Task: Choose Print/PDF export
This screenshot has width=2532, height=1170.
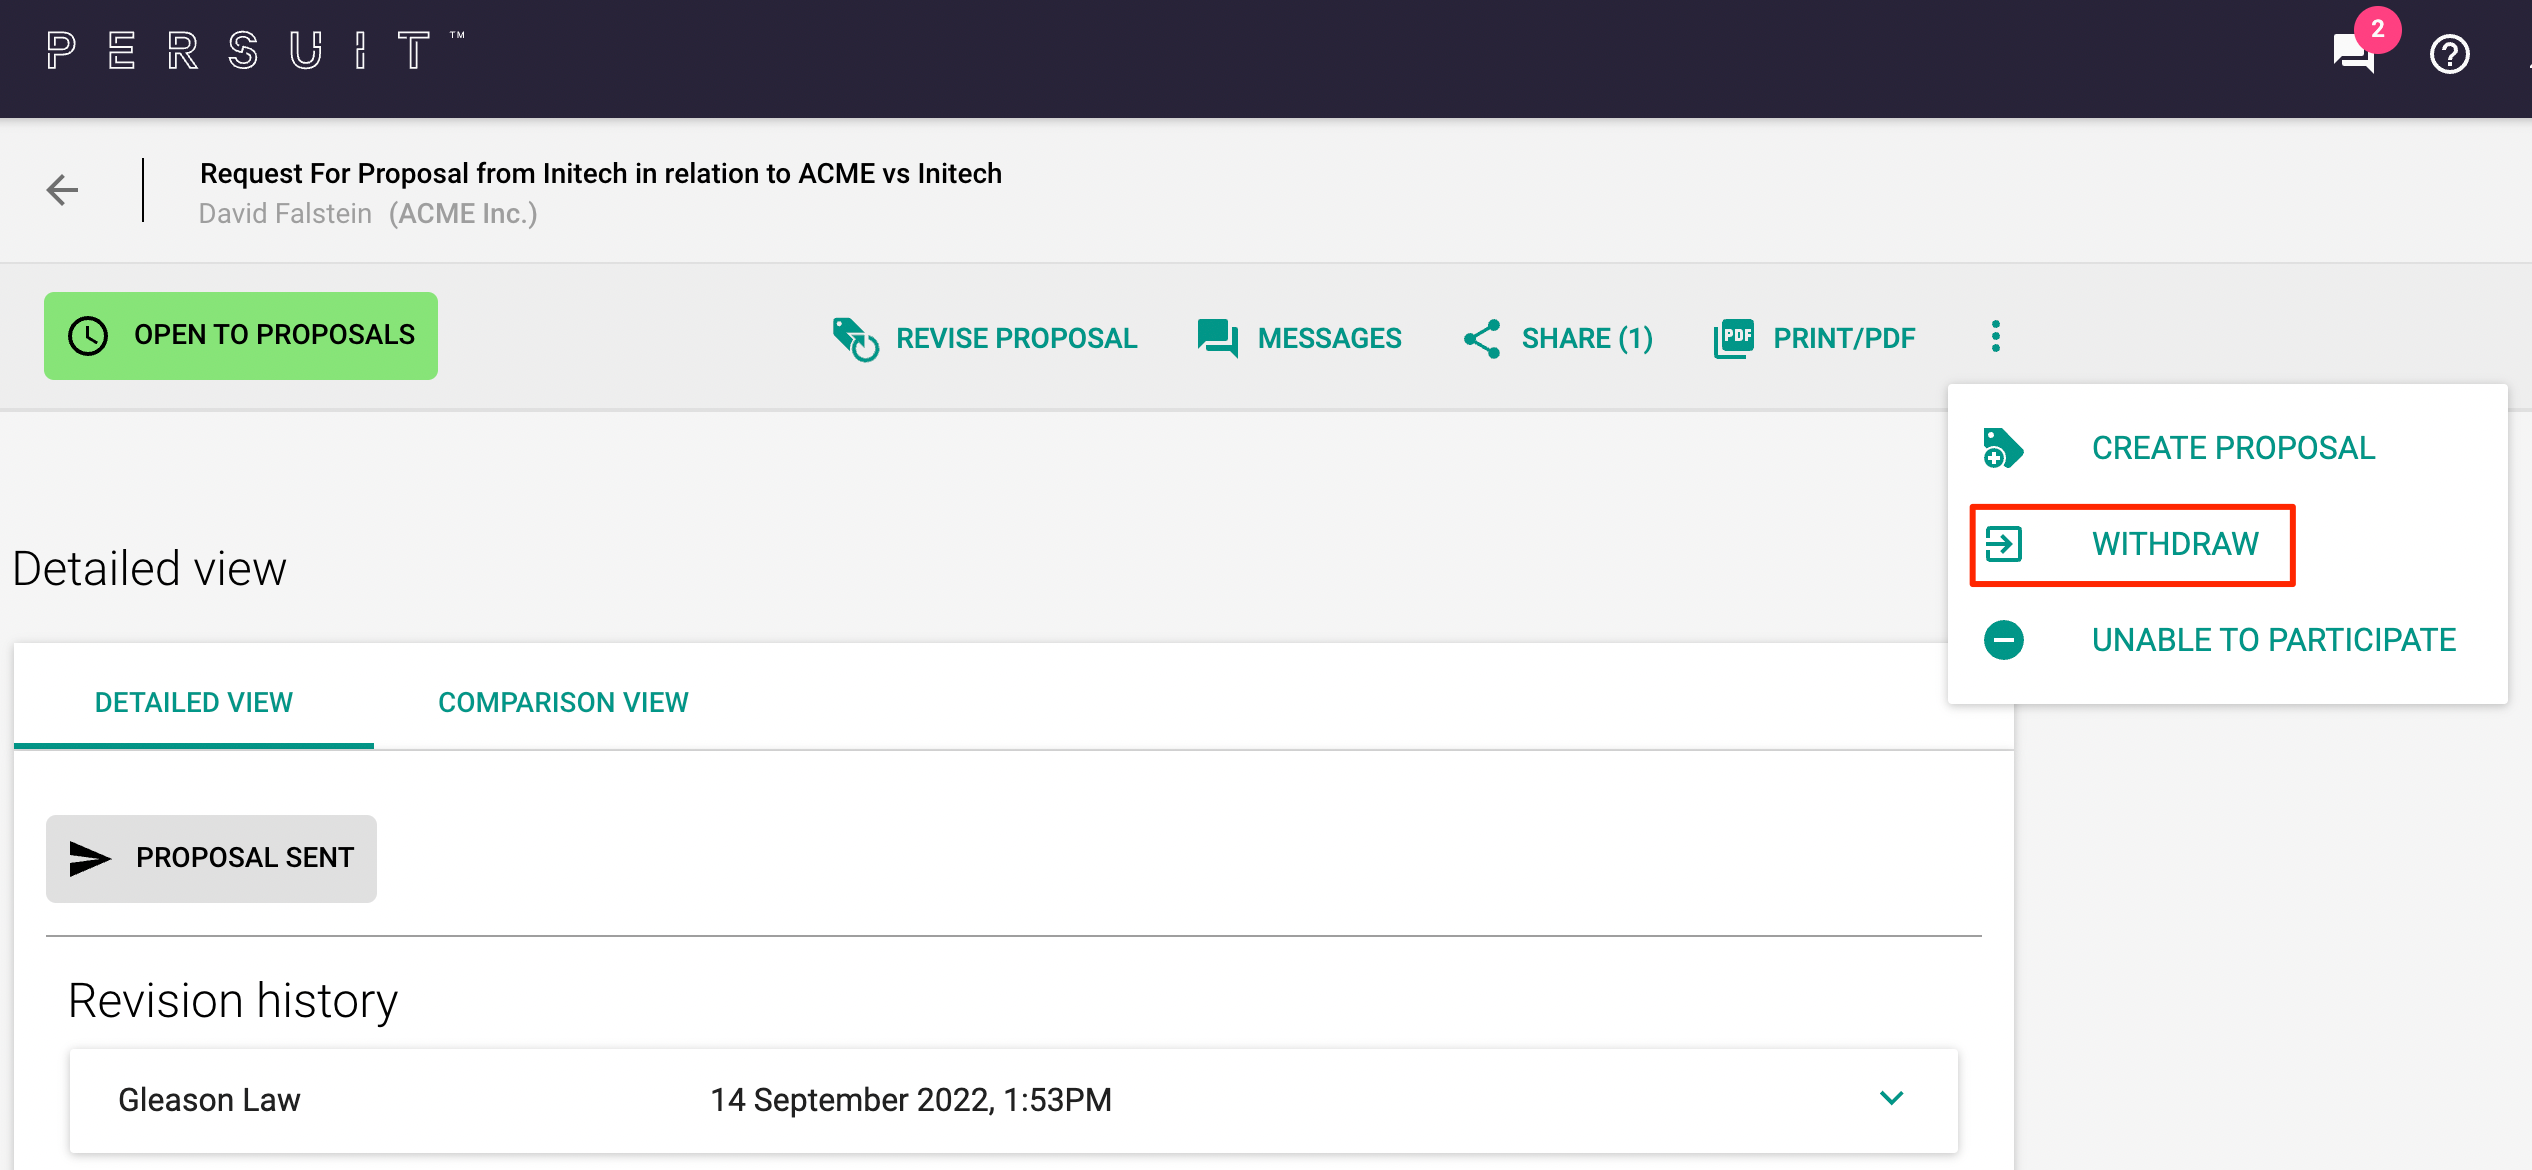Action: pyautogui.click(x=1814, y=338)
